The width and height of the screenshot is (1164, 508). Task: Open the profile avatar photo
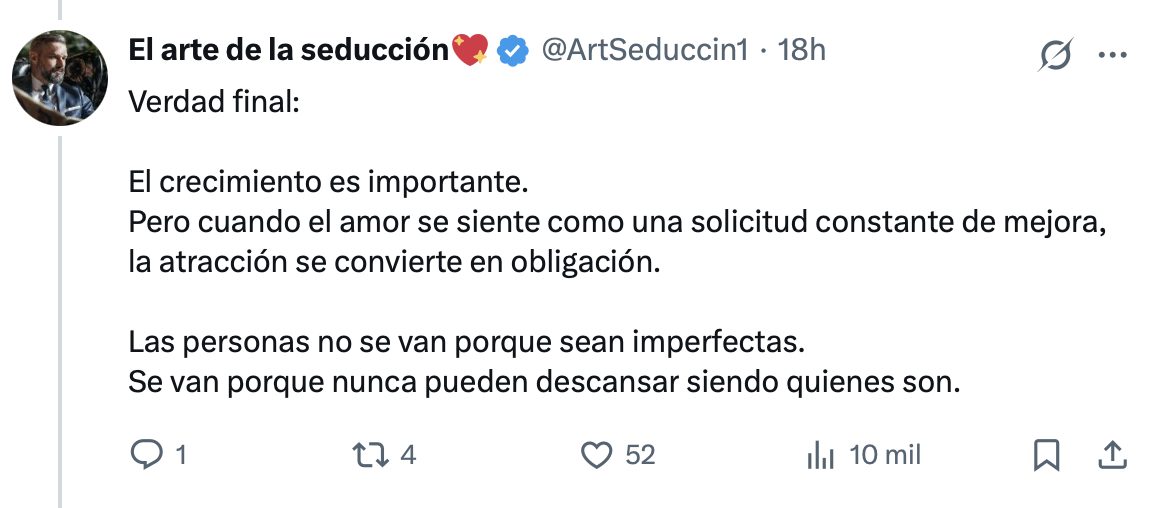pyautogui.click(x=59, y=77)
